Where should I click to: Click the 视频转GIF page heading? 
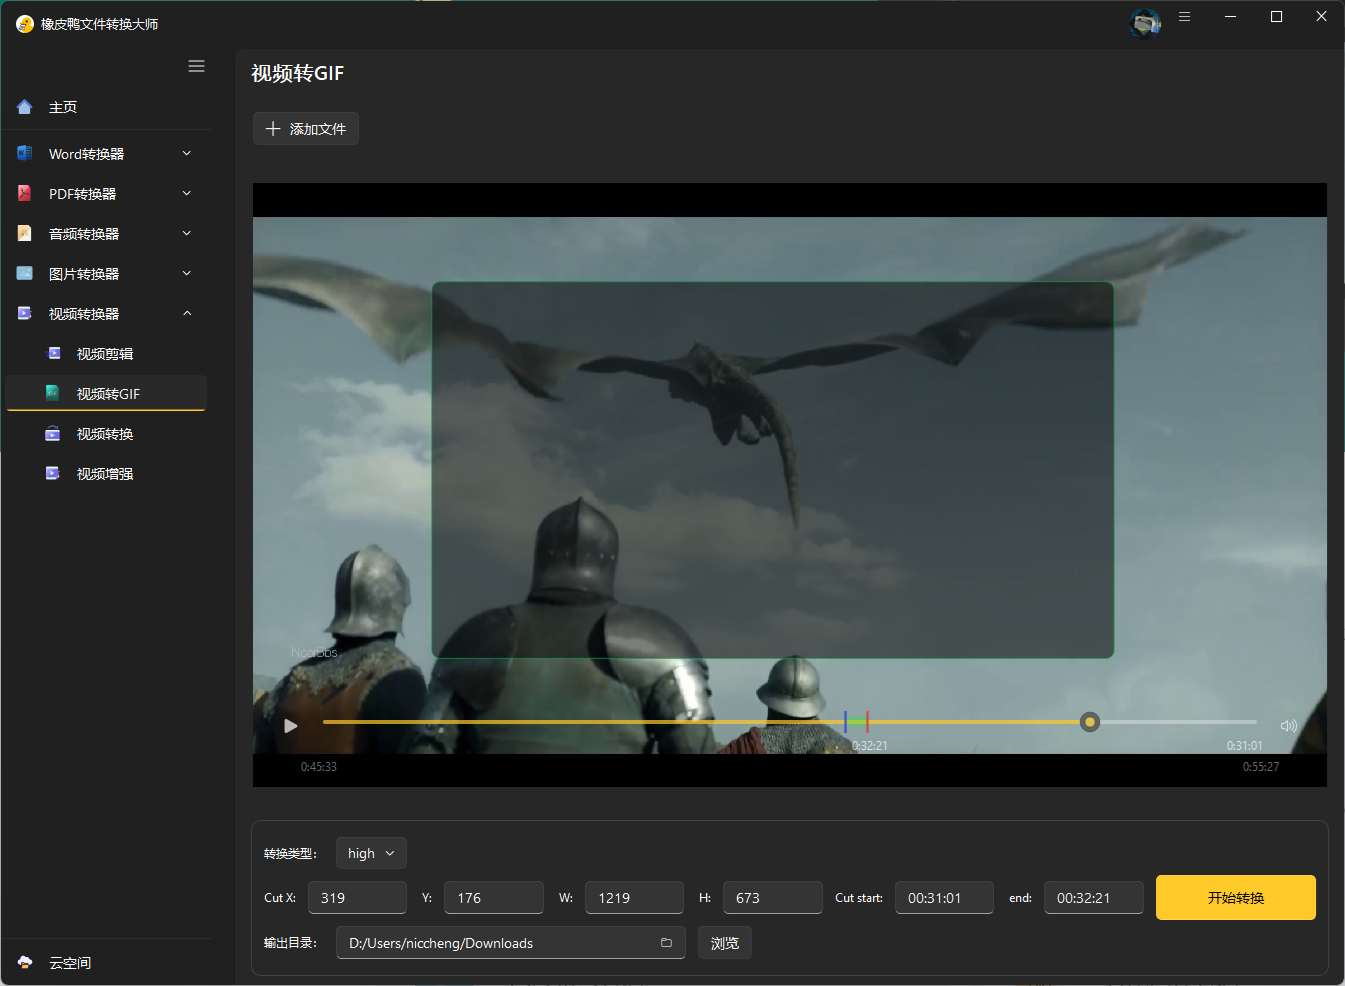coord(298,73)
